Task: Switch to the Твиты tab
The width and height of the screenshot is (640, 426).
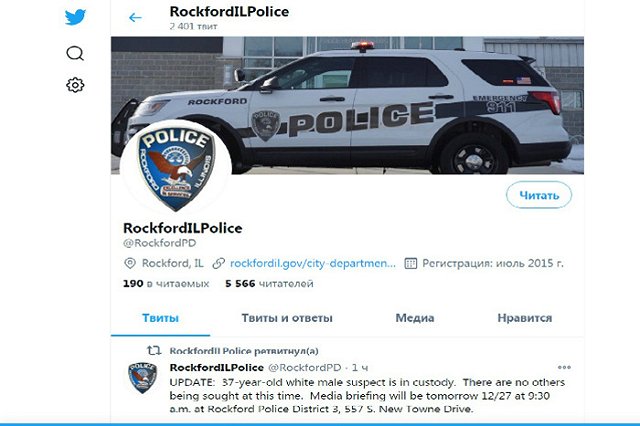Action: coord(160,318)
